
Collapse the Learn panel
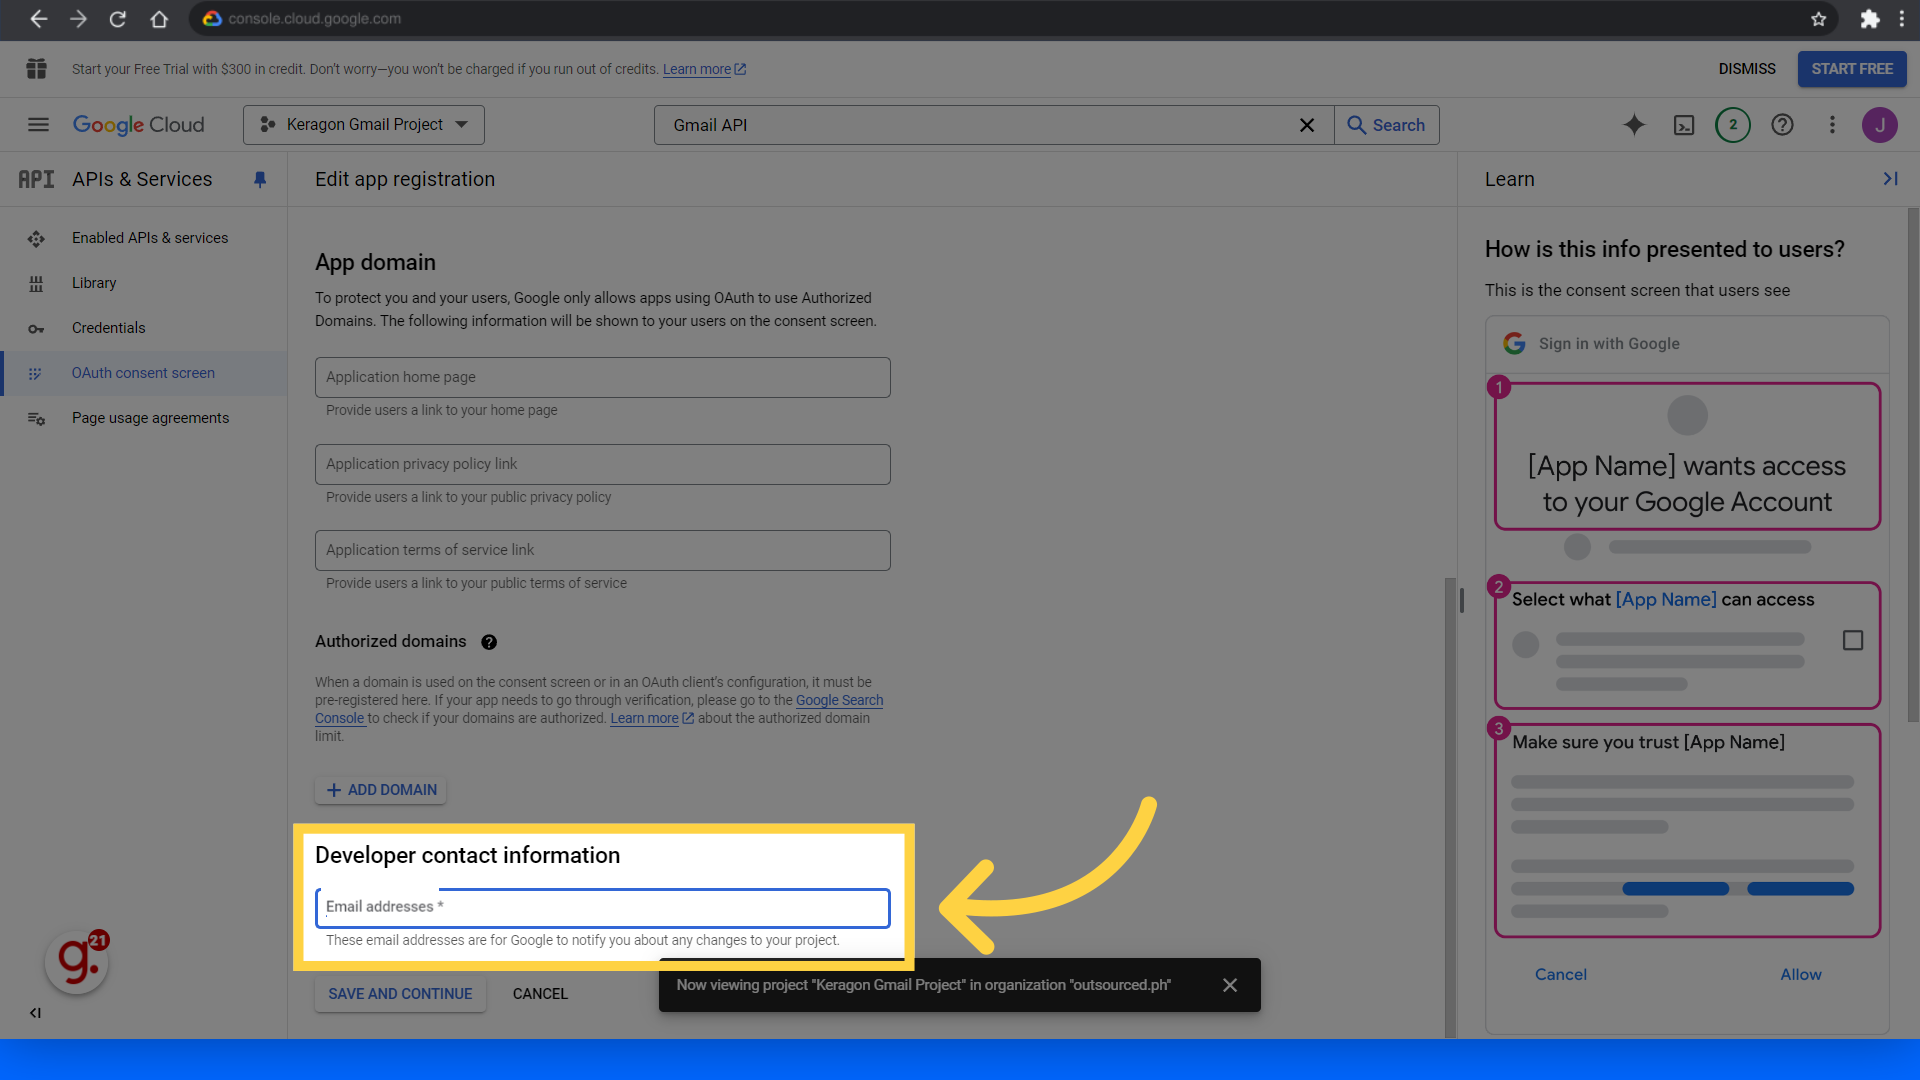[1890, 179]
